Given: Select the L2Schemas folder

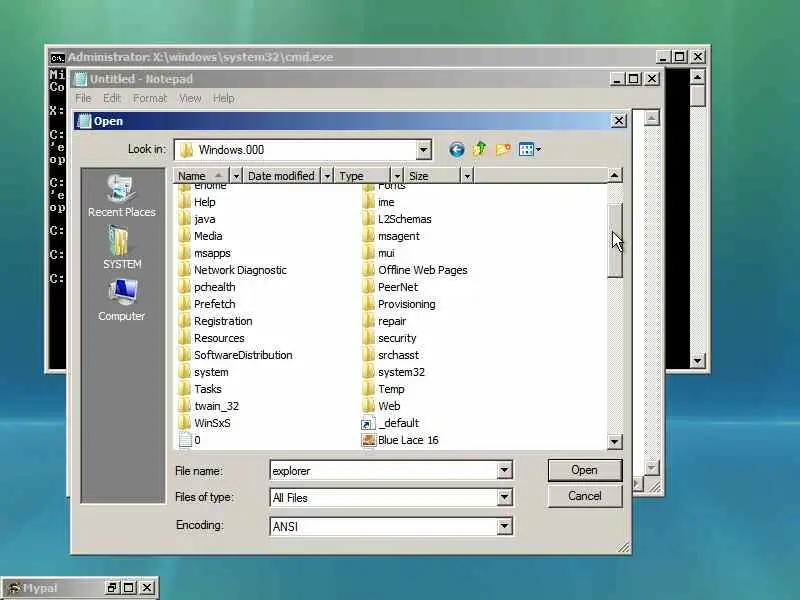Looking at the screenshot, I should click(397, 219).
